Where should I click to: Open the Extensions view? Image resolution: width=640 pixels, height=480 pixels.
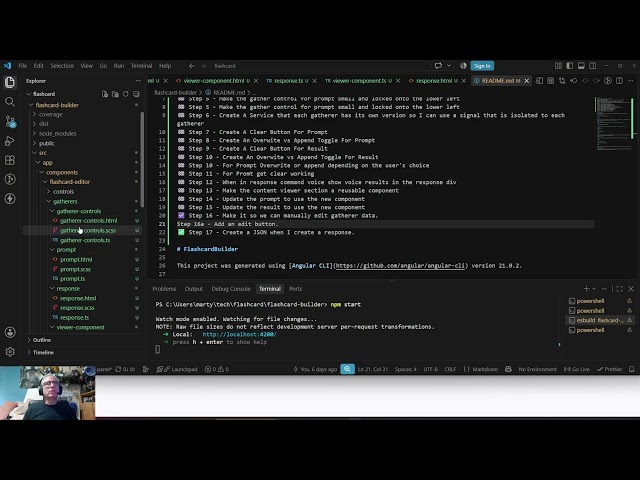point(10,160)
